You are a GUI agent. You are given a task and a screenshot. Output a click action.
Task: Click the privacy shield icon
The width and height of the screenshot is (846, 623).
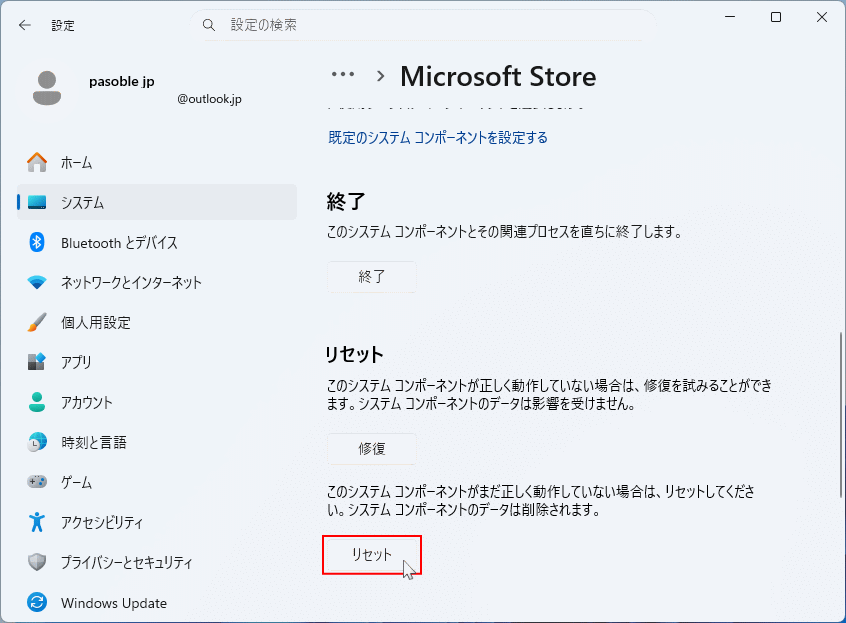pyautogui.click(x=37, y=562)
